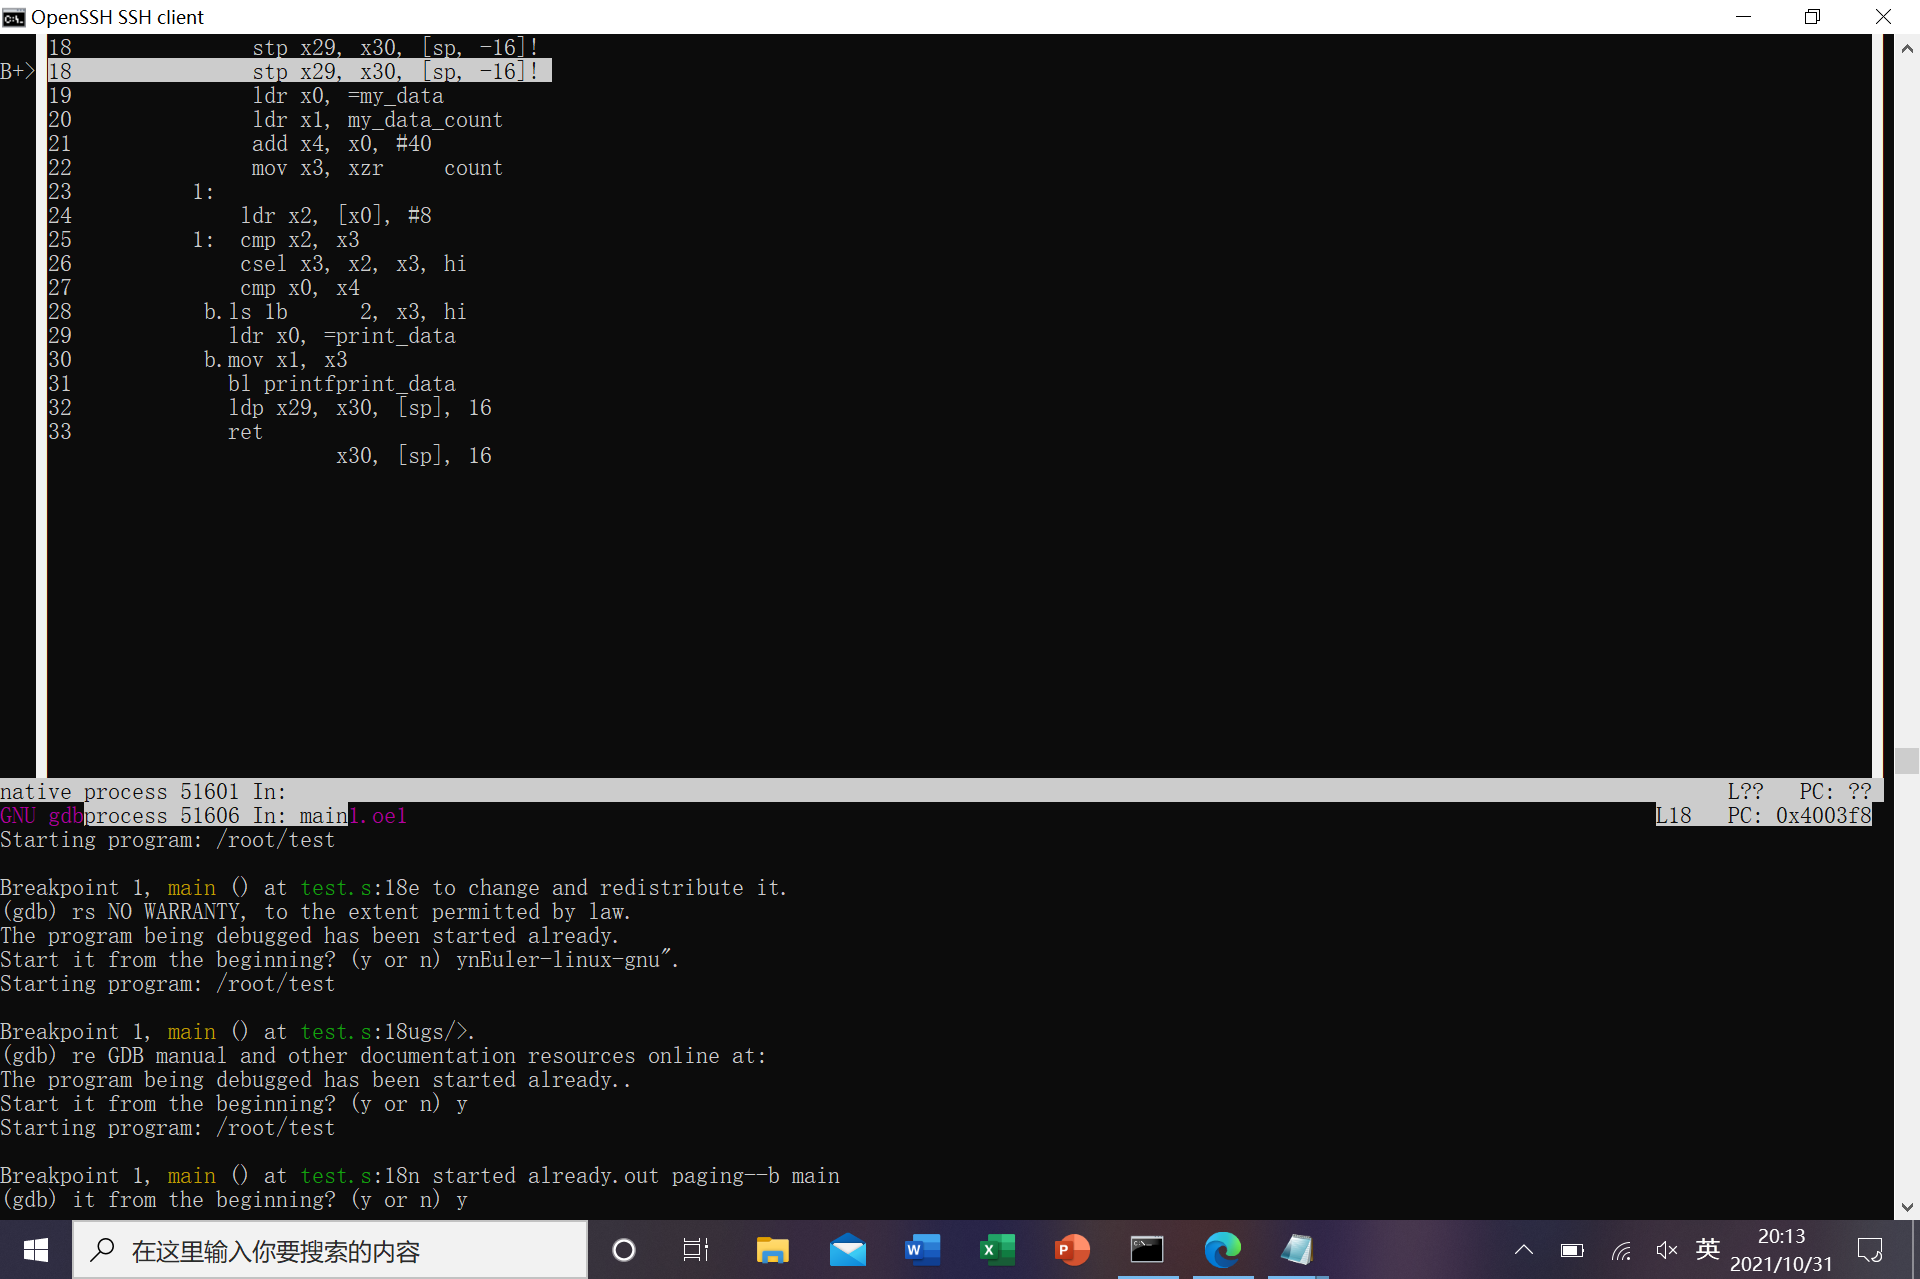1920x1279 pixels.
Task: Click the taskbar search box
Action: (330, 1250)
